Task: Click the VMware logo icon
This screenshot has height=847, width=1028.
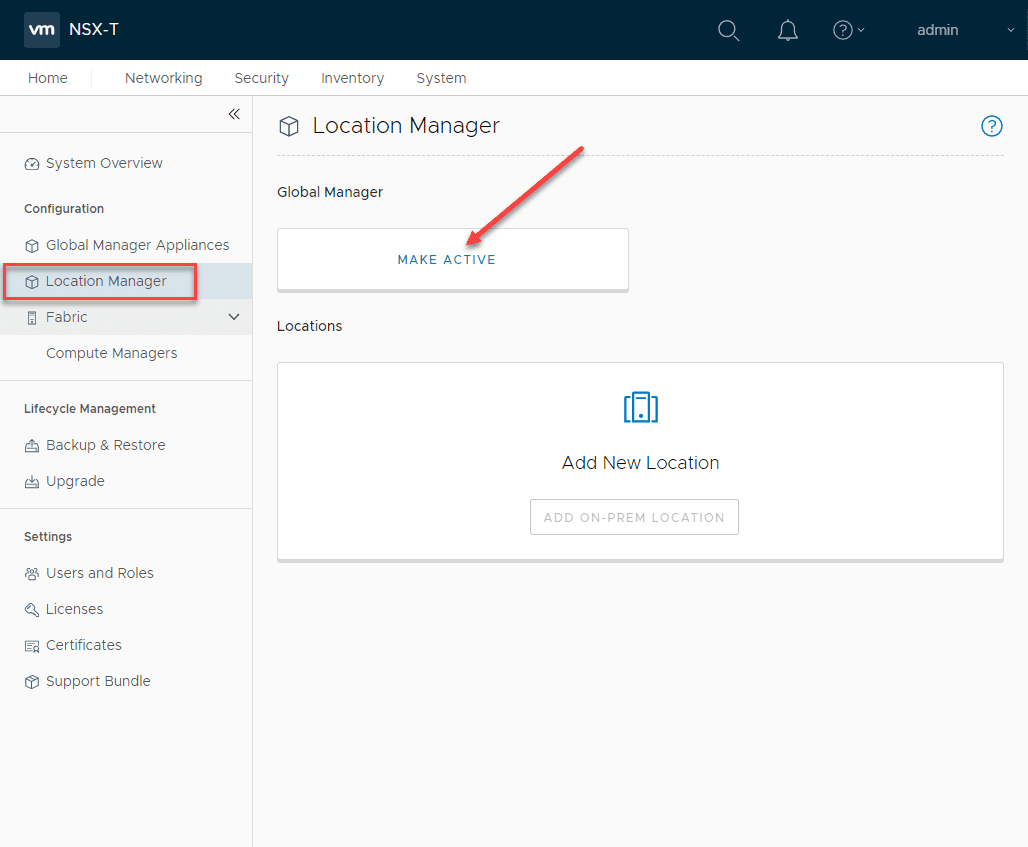Action: coord(41,30)
